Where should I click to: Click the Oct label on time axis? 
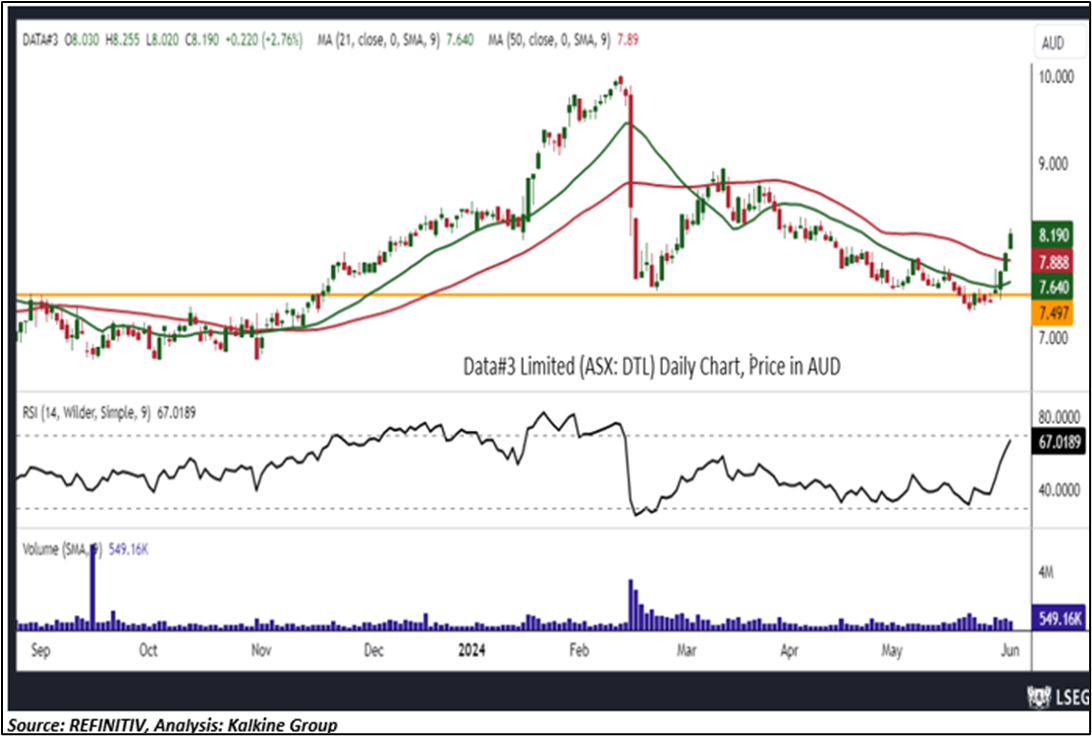tap(147, 651)
